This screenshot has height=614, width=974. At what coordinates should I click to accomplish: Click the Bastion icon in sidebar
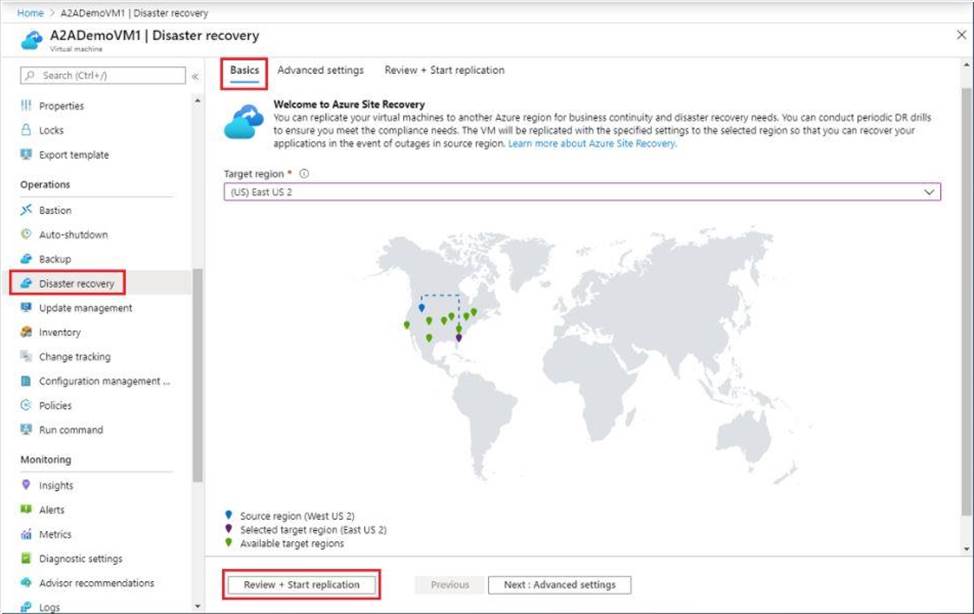[27, 210]
